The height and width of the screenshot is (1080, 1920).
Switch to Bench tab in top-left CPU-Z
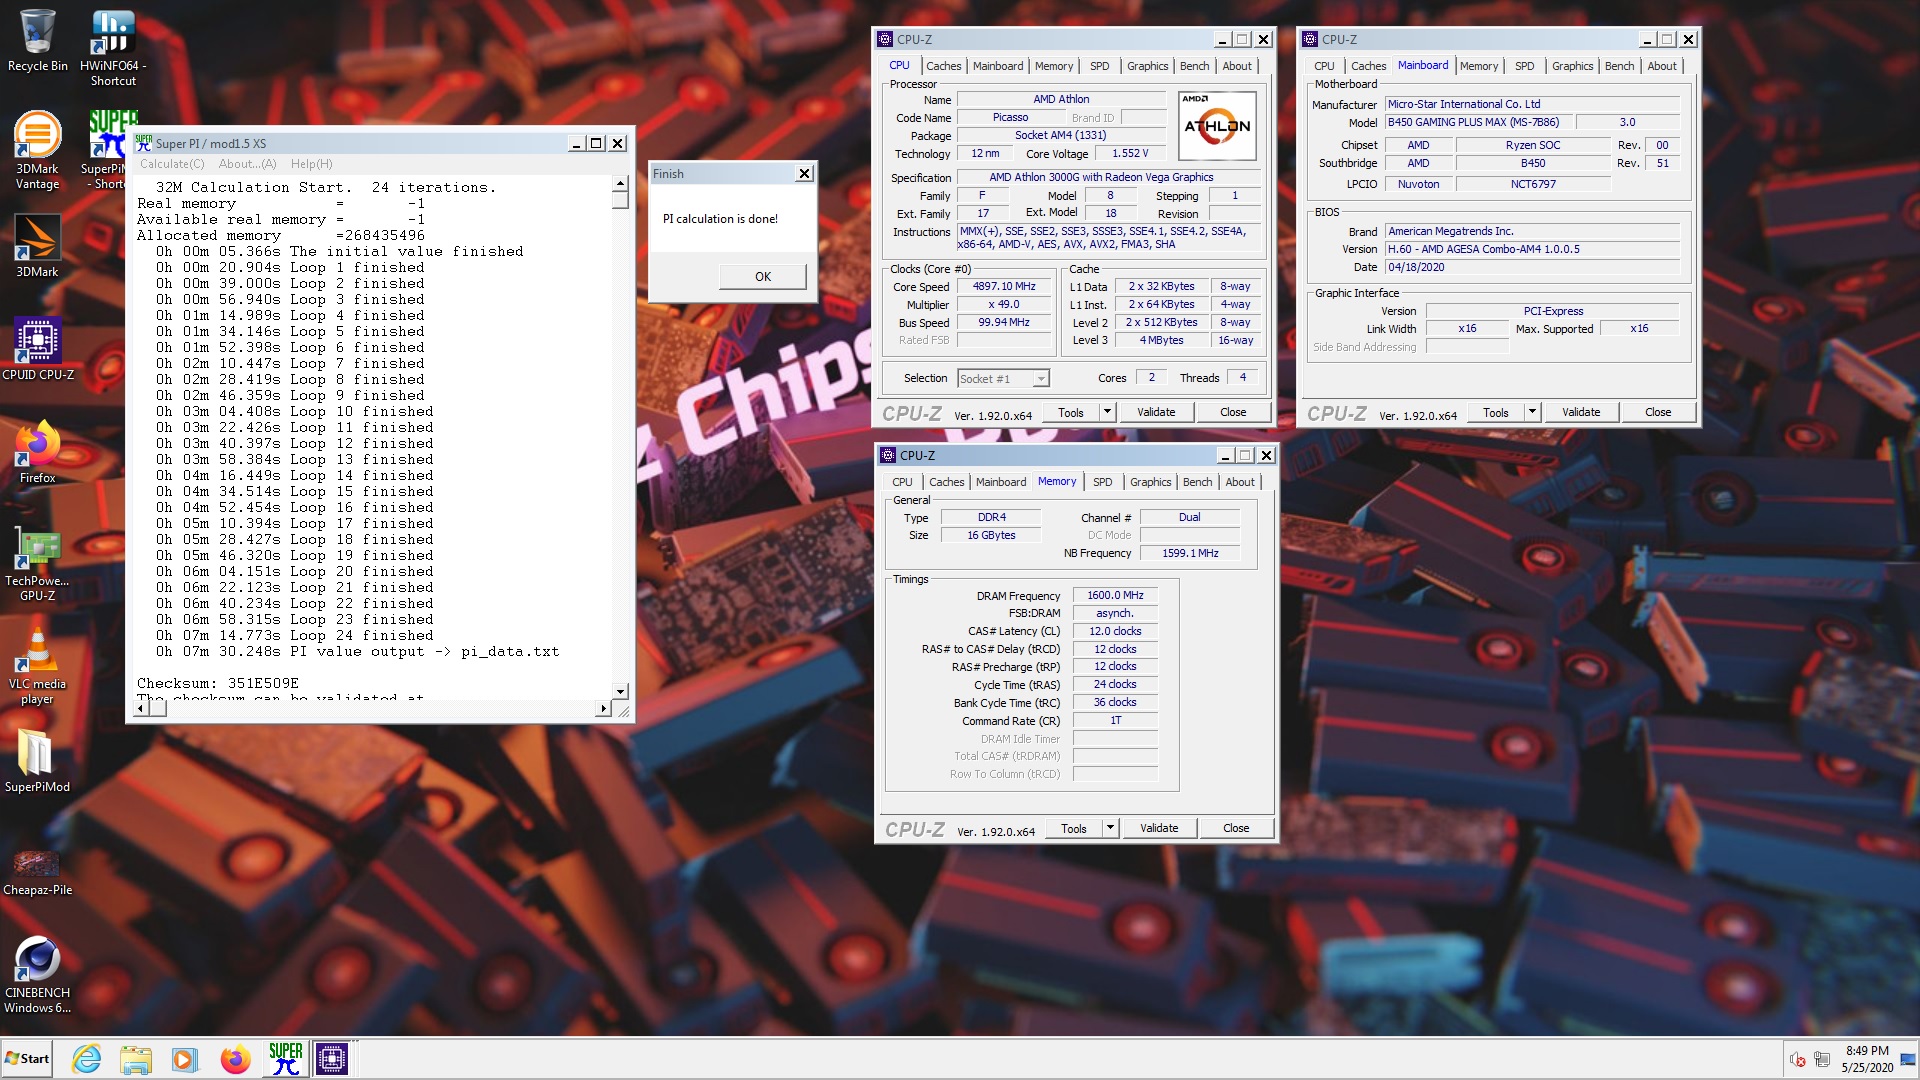(x=1194, y=66)
